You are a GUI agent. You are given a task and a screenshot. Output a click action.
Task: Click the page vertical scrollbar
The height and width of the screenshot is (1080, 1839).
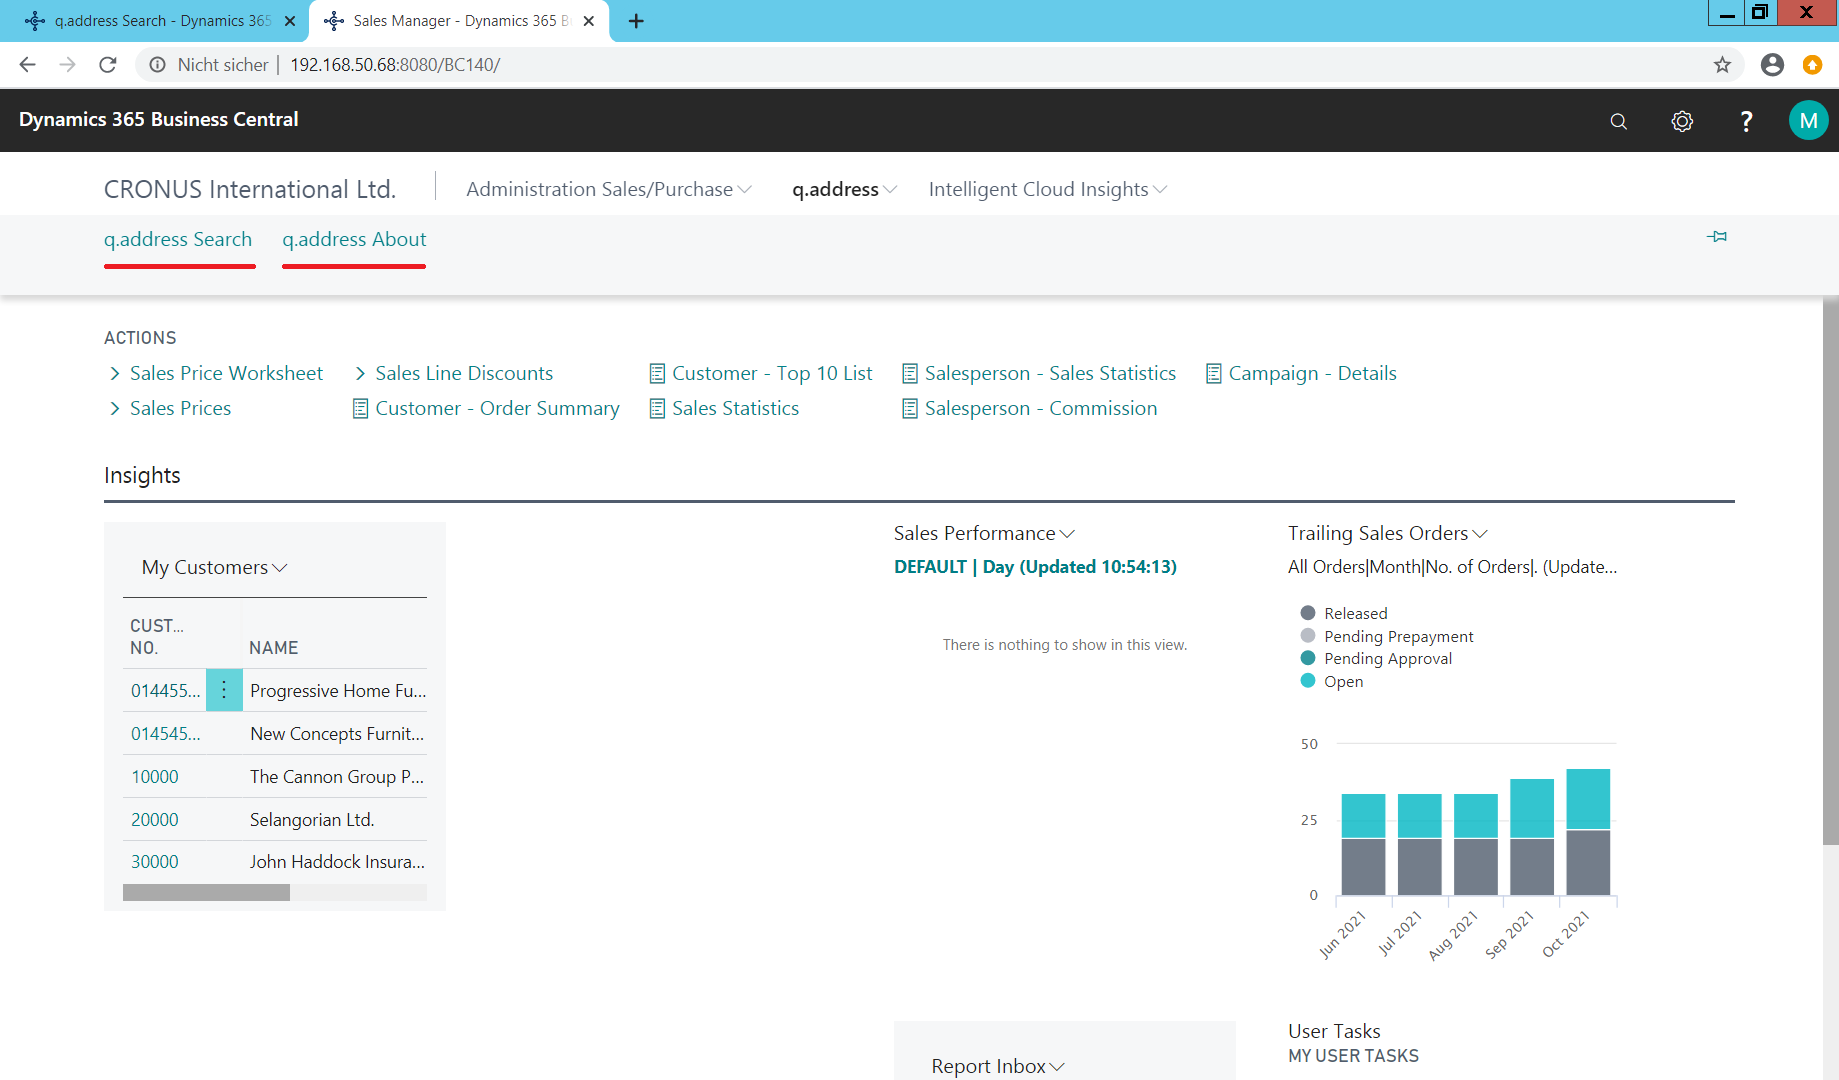click(x=1830, y=571)
